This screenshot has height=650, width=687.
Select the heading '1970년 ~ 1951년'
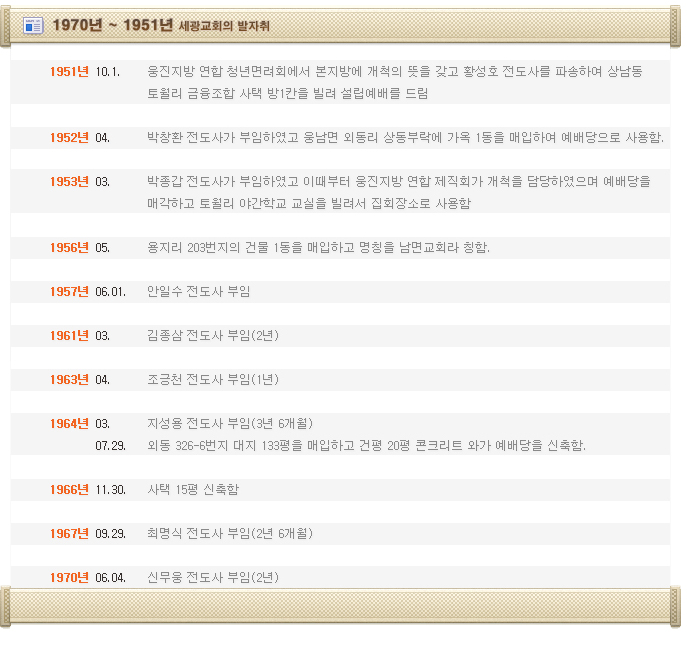[x=113, y=25]
